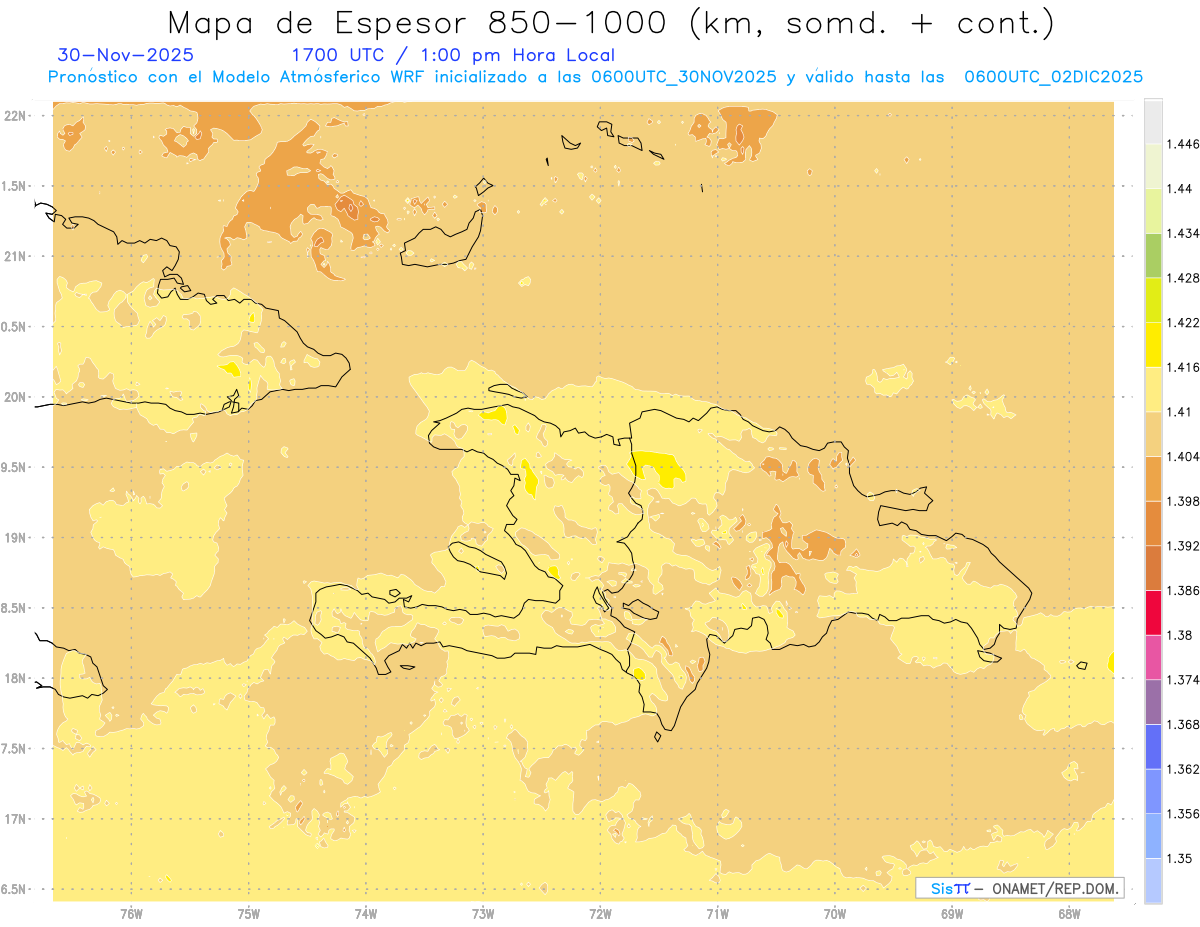Click the legend value '1.362'
The width and height of the screenshot is (1200, 927).
[x=1183, y=769]
